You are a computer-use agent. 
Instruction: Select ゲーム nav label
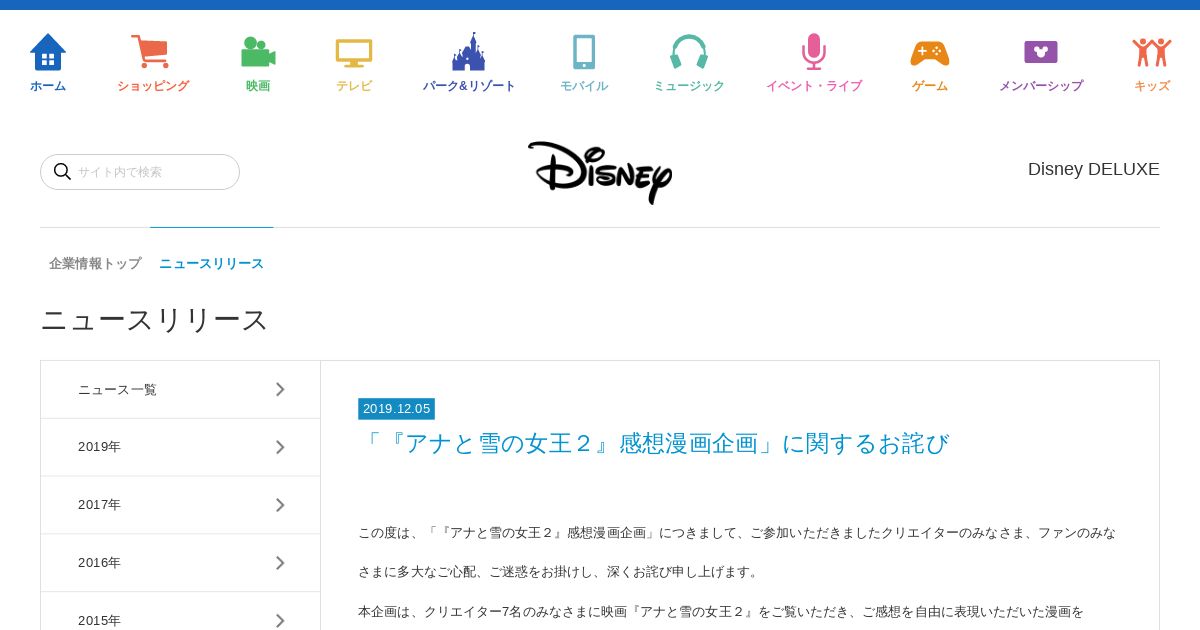[x=930, y=86]
